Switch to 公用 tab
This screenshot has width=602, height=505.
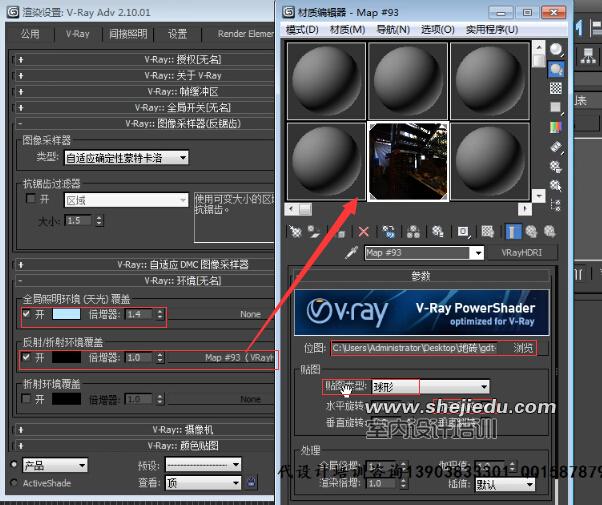(x=30, y=34)
